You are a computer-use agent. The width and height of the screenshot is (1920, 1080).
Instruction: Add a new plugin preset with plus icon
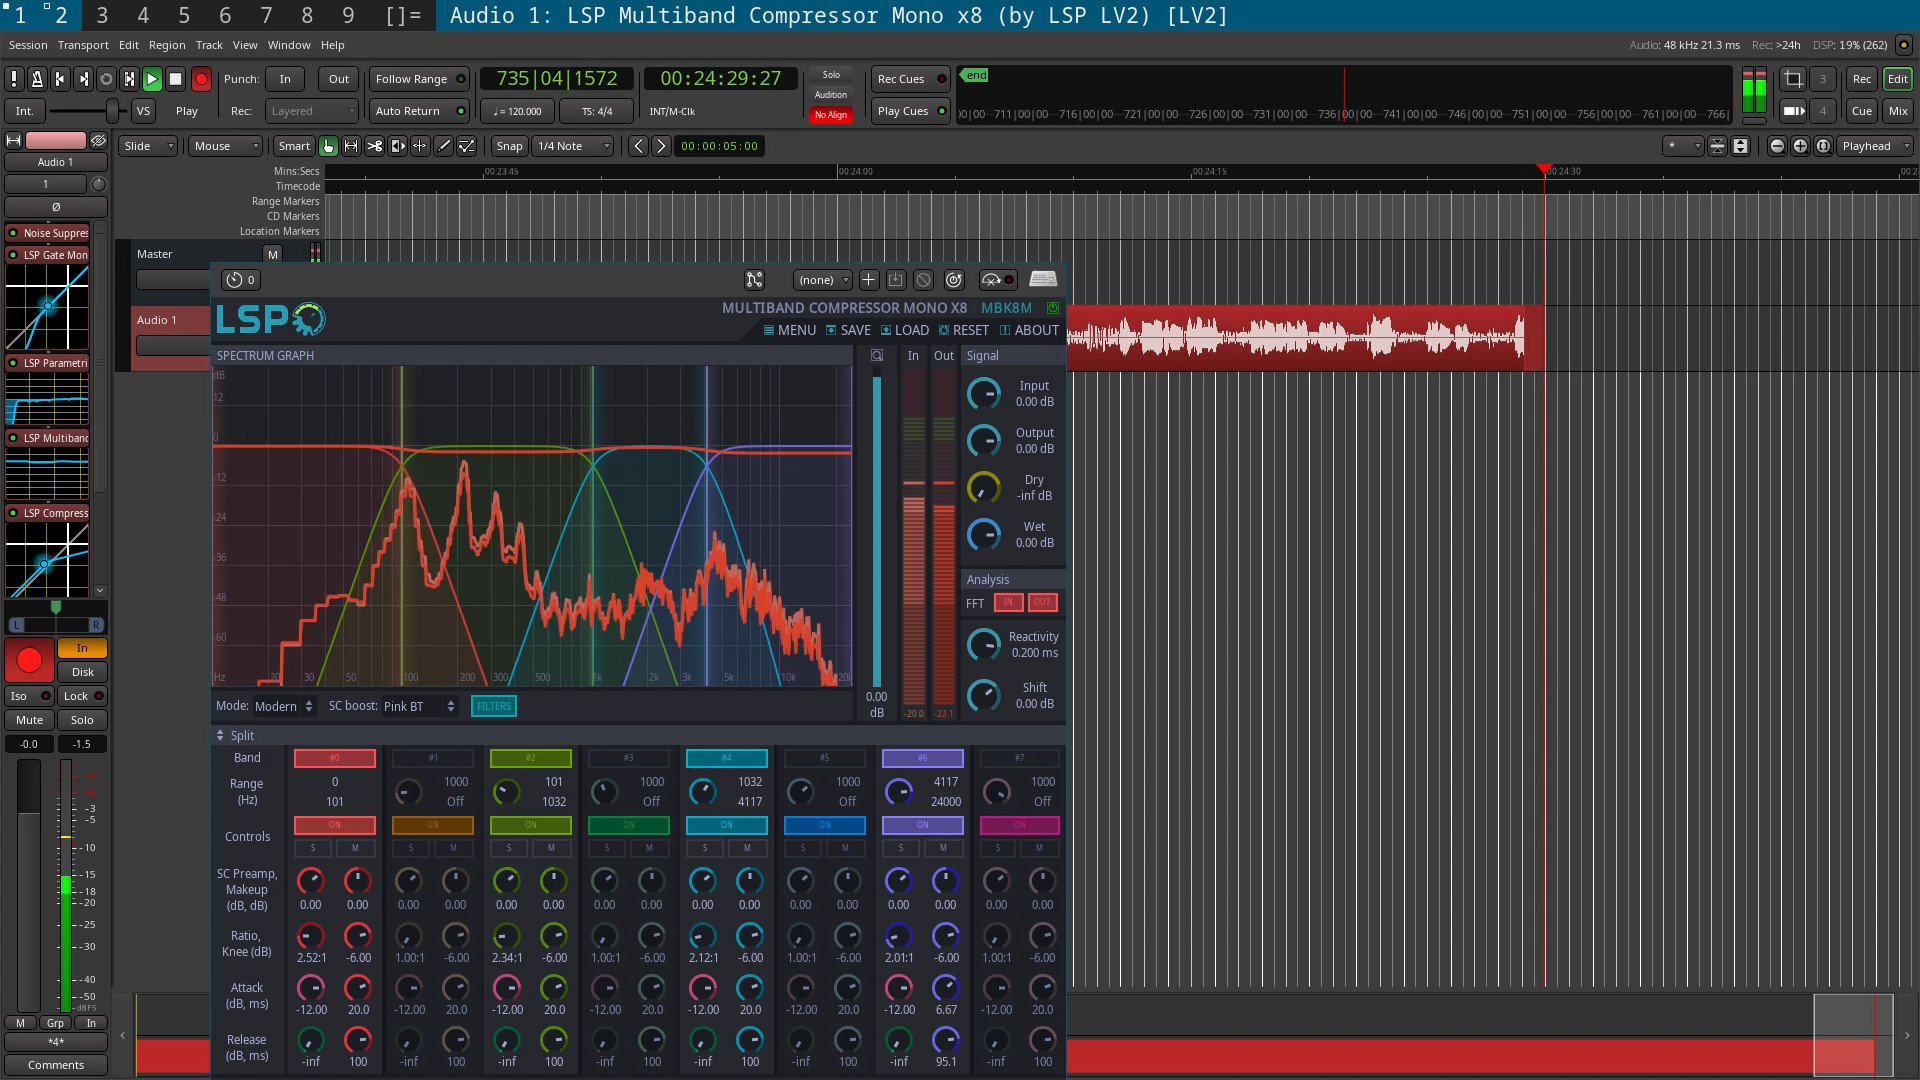click(868, 280)
